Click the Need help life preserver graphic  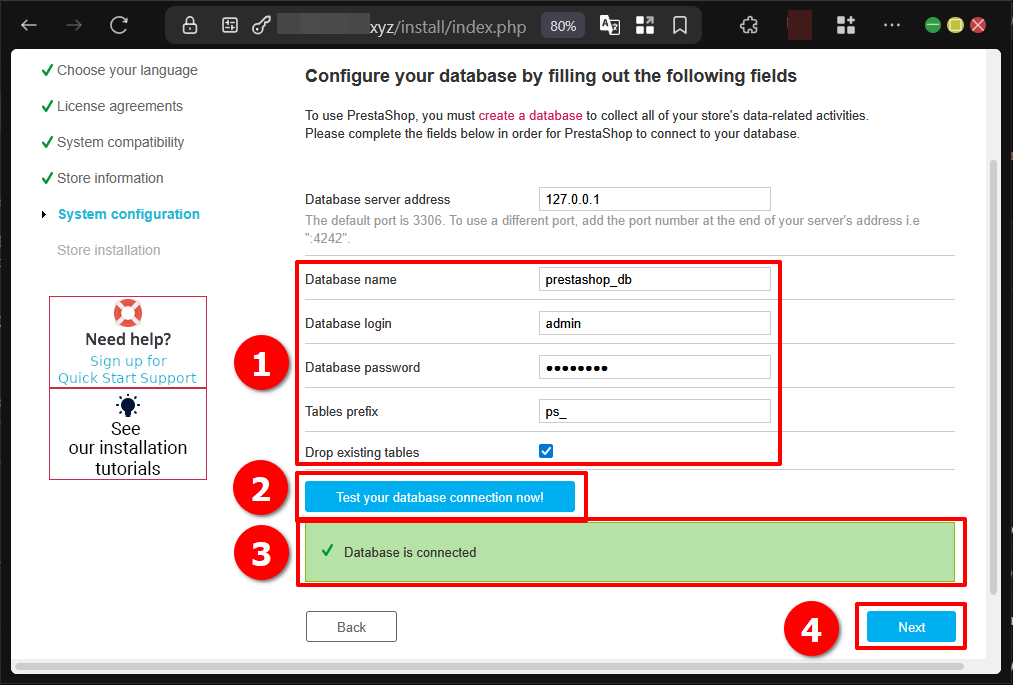coord(127,311)
